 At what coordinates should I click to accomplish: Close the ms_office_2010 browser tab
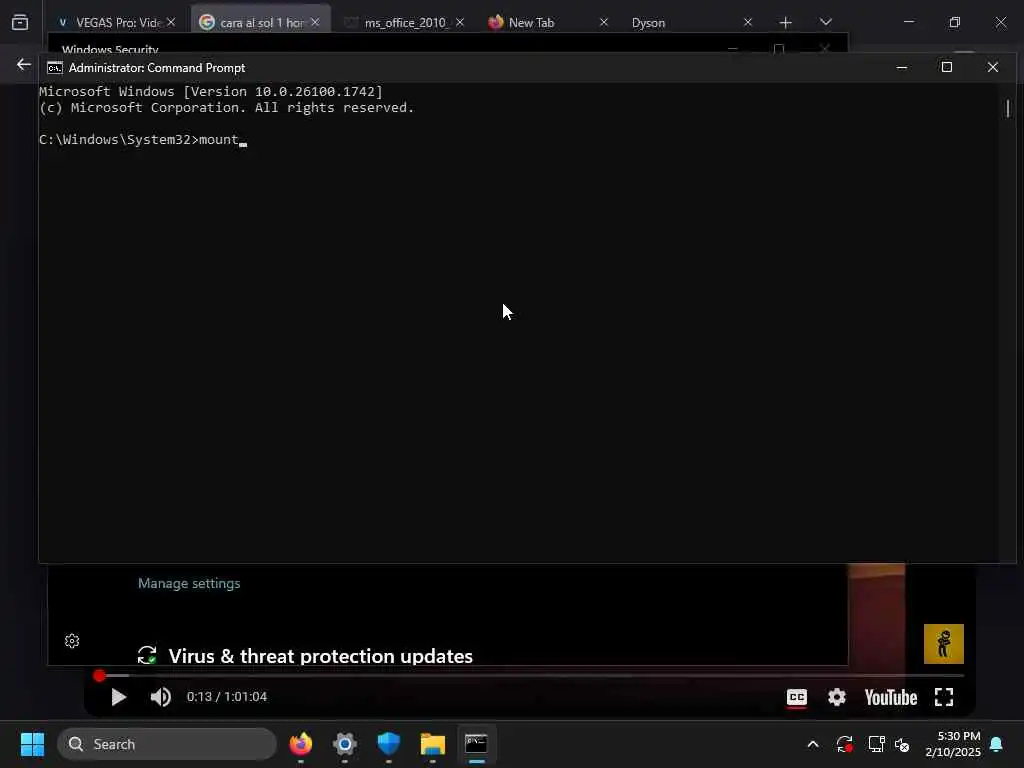[x=460, y=22]
